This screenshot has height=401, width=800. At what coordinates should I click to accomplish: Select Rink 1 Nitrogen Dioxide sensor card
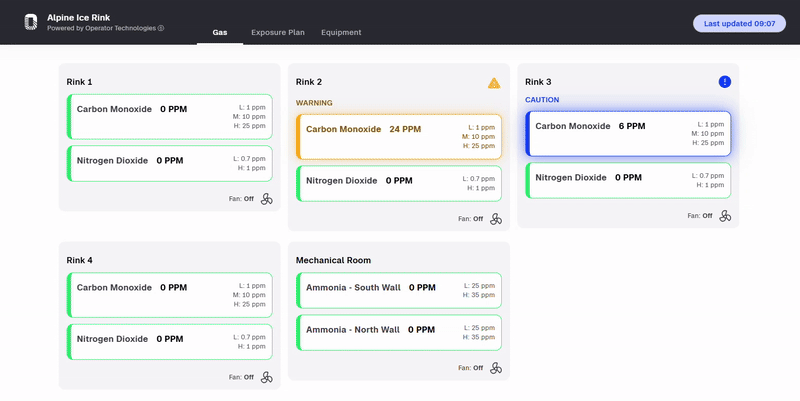pos(169,164)
